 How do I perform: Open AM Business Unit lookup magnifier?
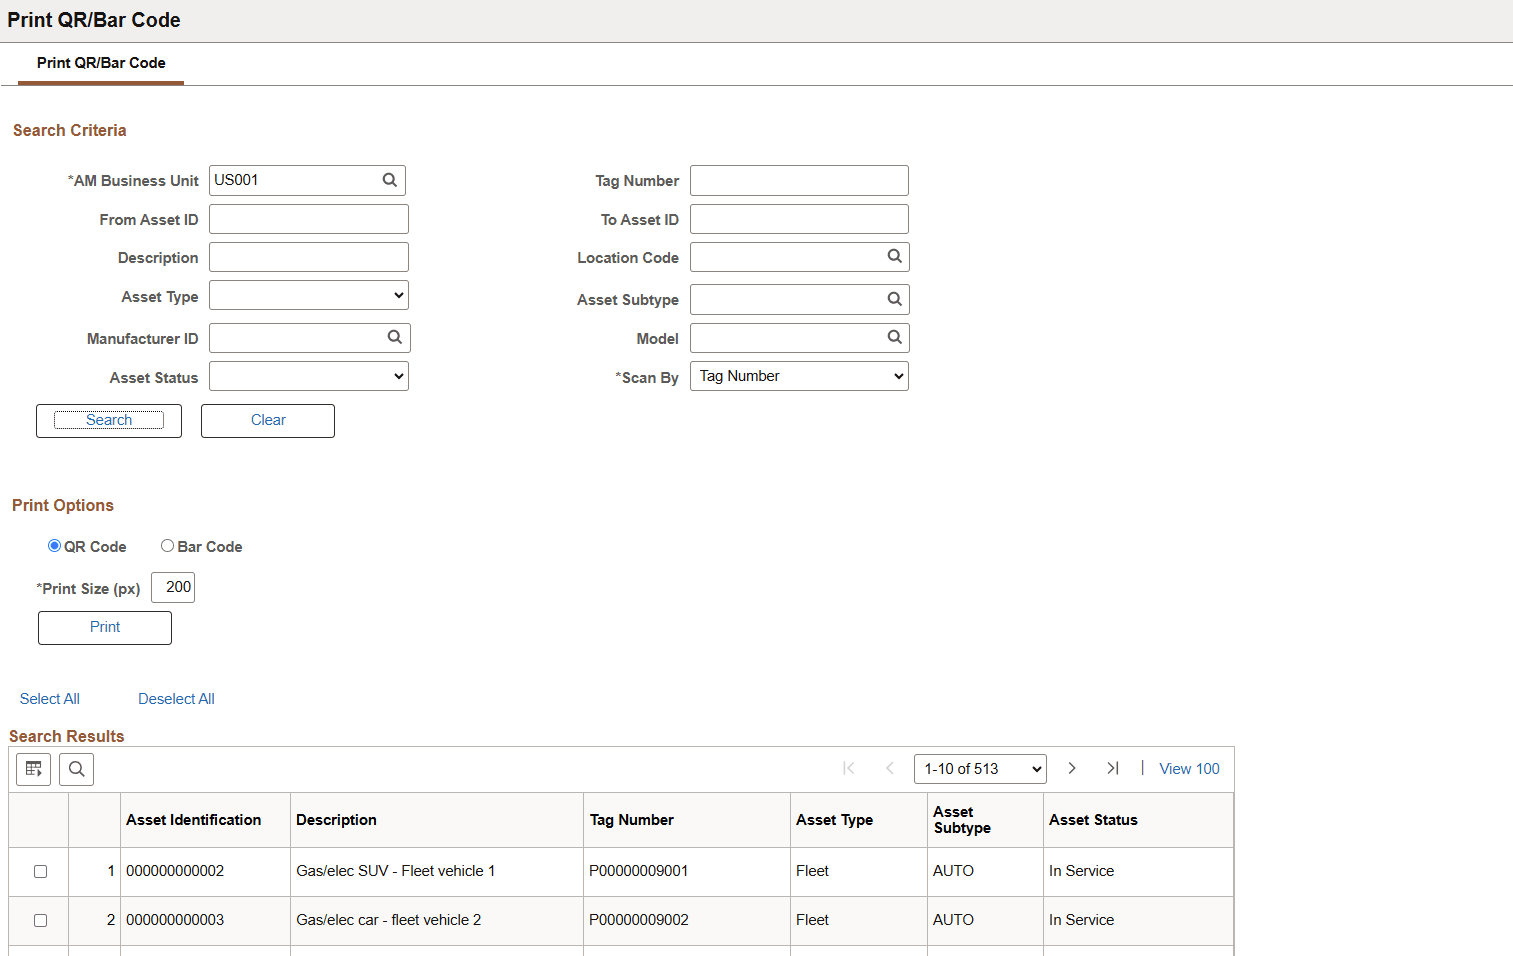[390, 180]
